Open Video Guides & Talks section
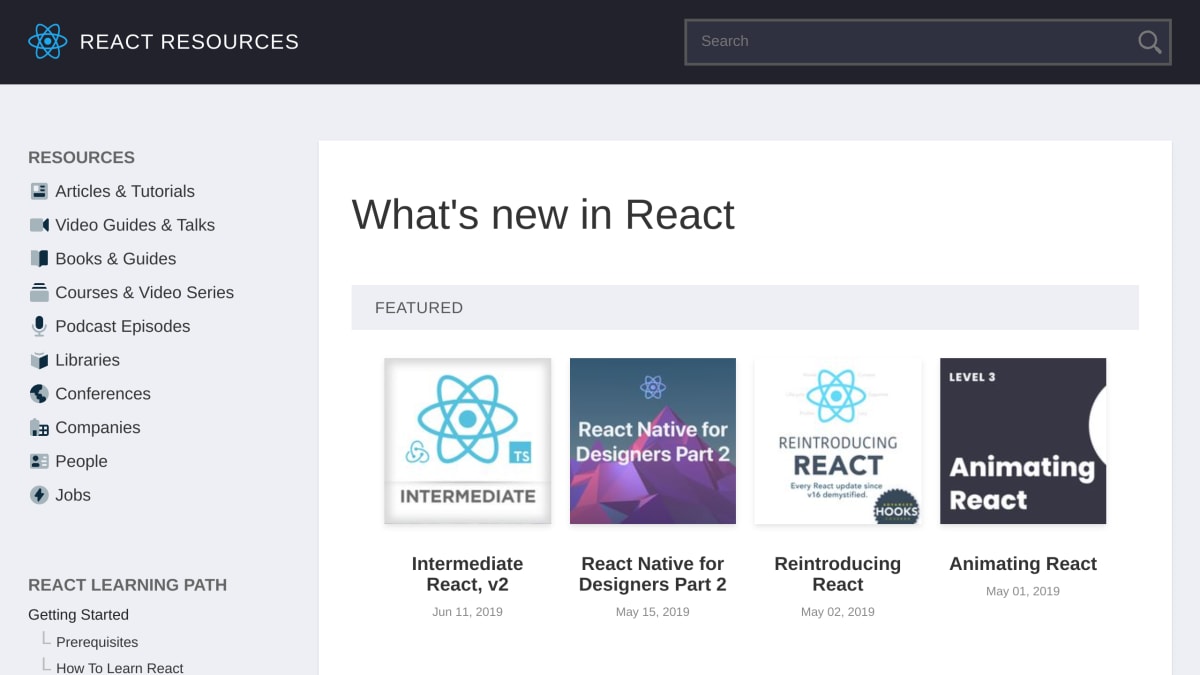The height and width of the screenshot is (675, 1200). [135, 225]
